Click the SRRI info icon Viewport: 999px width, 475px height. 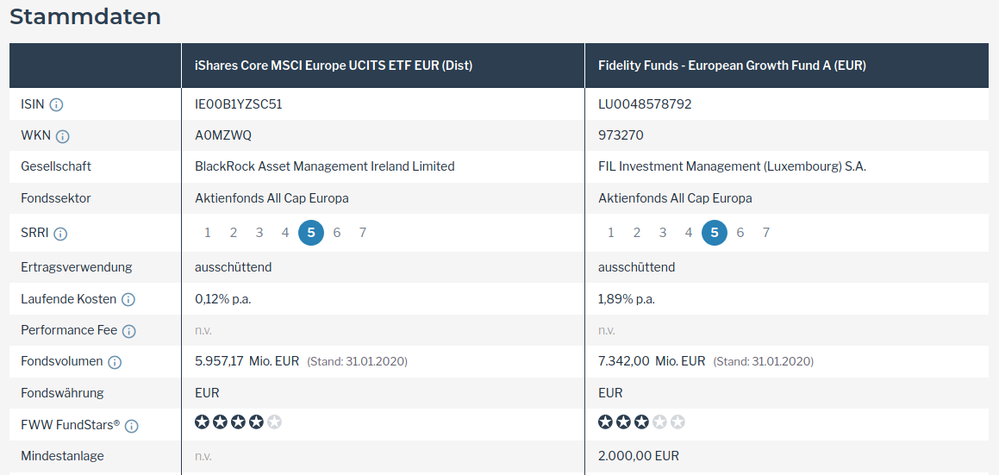click(61, 234)
